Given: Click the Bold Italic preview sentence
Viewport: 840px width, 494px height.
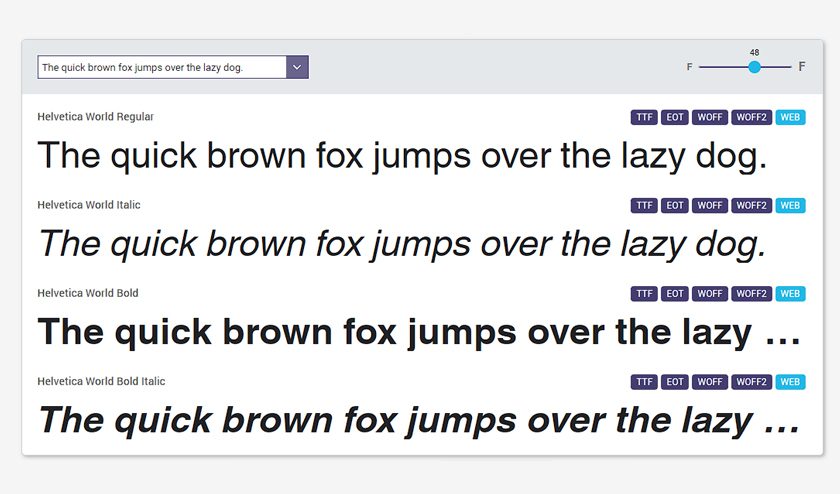Looking at the screenshot, I should [419, 420].
